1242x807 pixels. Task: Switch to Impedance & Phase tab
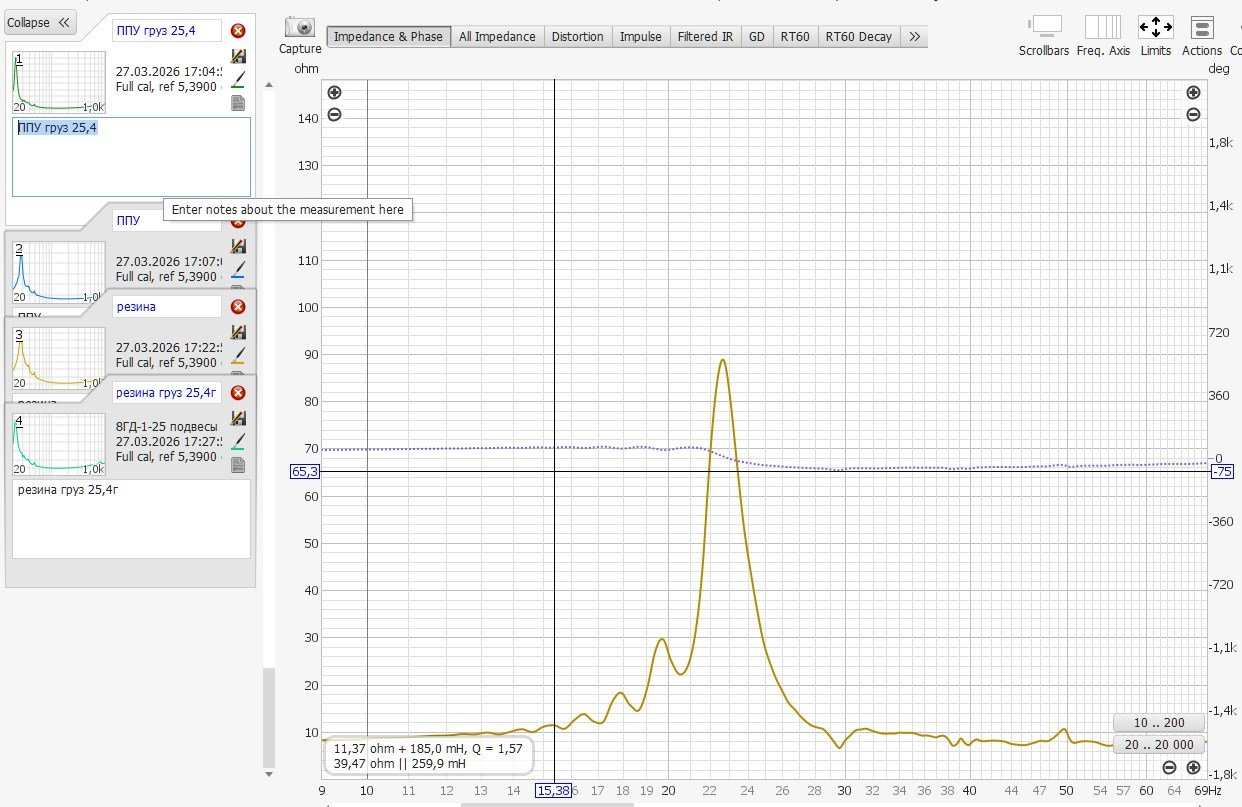coord(388,37)
